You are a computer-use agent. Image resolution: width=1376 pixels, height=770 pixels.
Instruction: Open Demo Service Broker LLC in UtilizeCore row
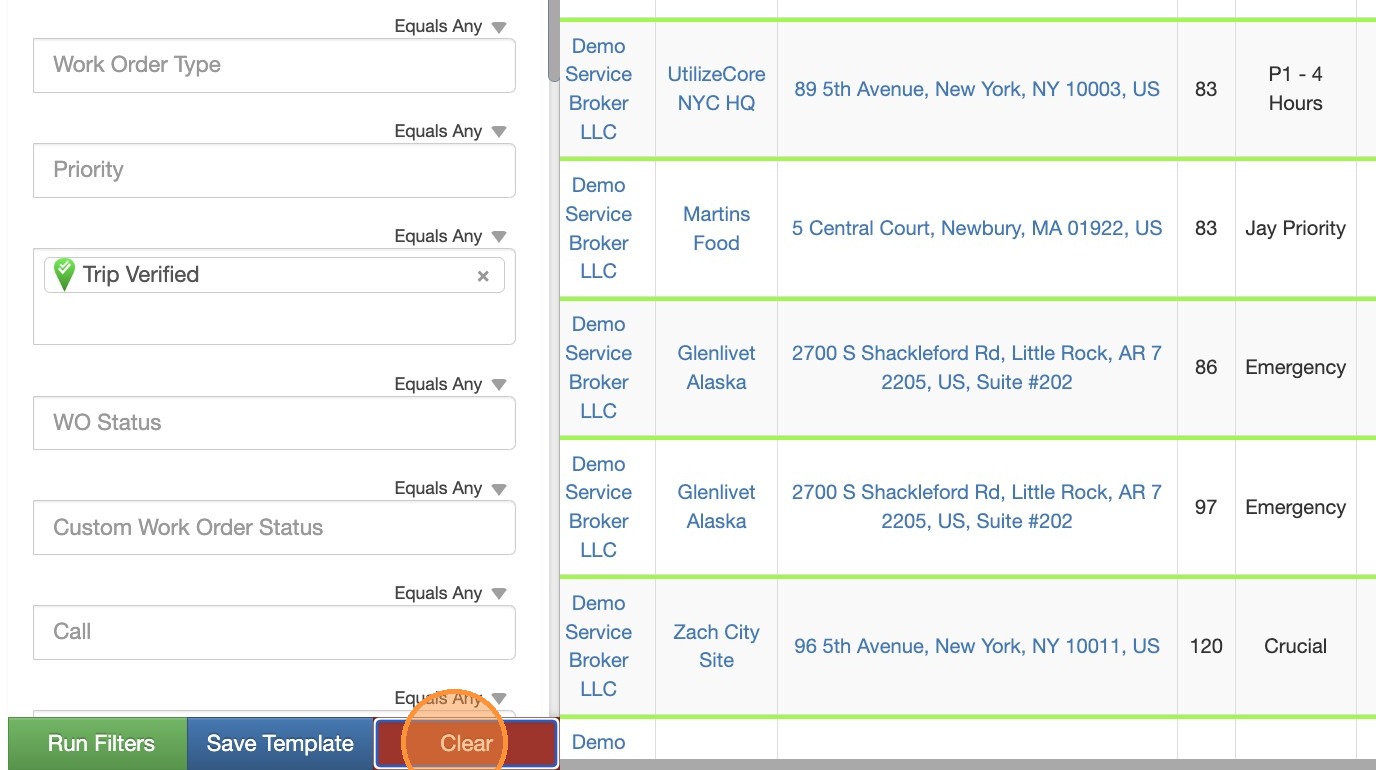click(x=598, y=89)
